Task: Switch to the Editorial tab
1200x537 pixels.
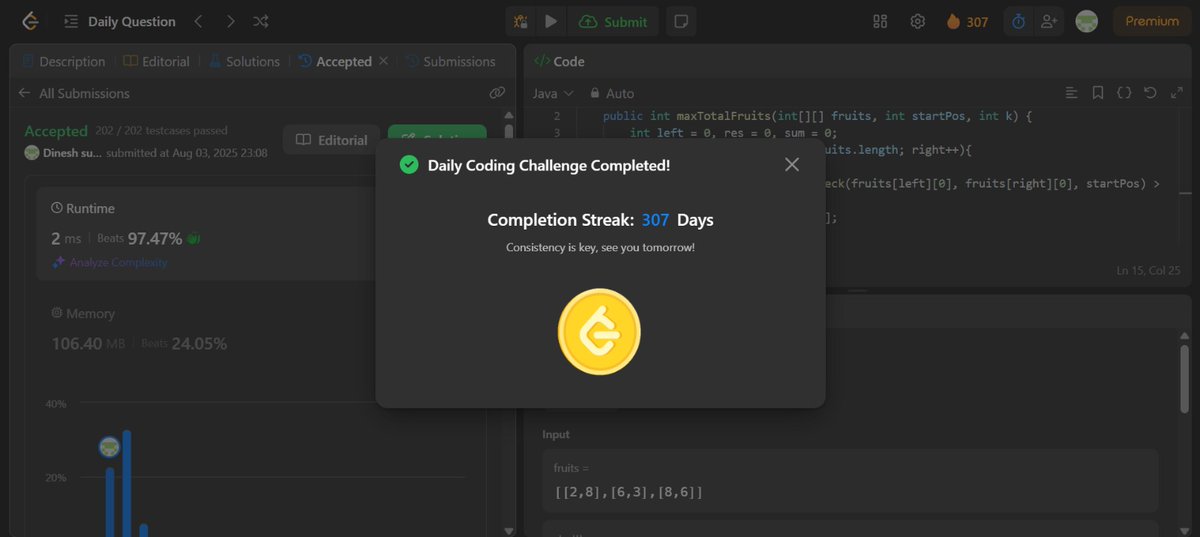Action: pos(156,61)
